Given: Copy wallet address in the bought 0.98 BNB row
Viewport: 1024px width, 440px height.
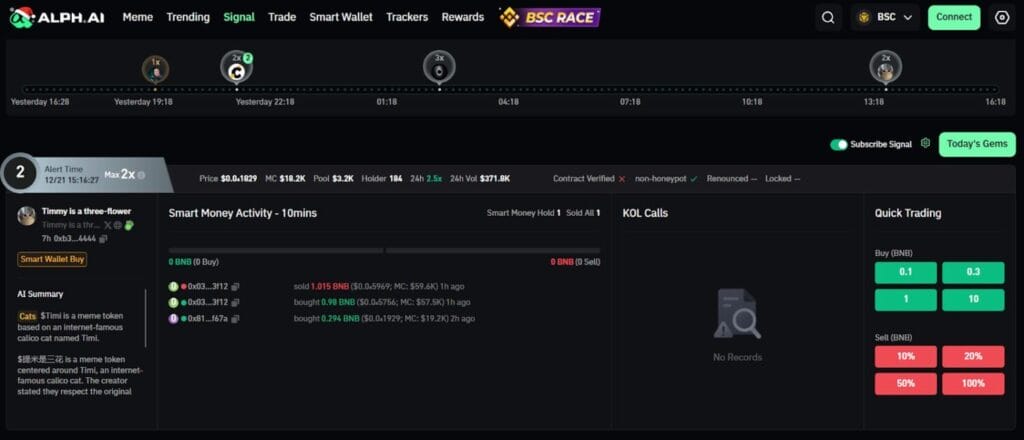Looking at the screenshot, I should [x=235, y=303].
